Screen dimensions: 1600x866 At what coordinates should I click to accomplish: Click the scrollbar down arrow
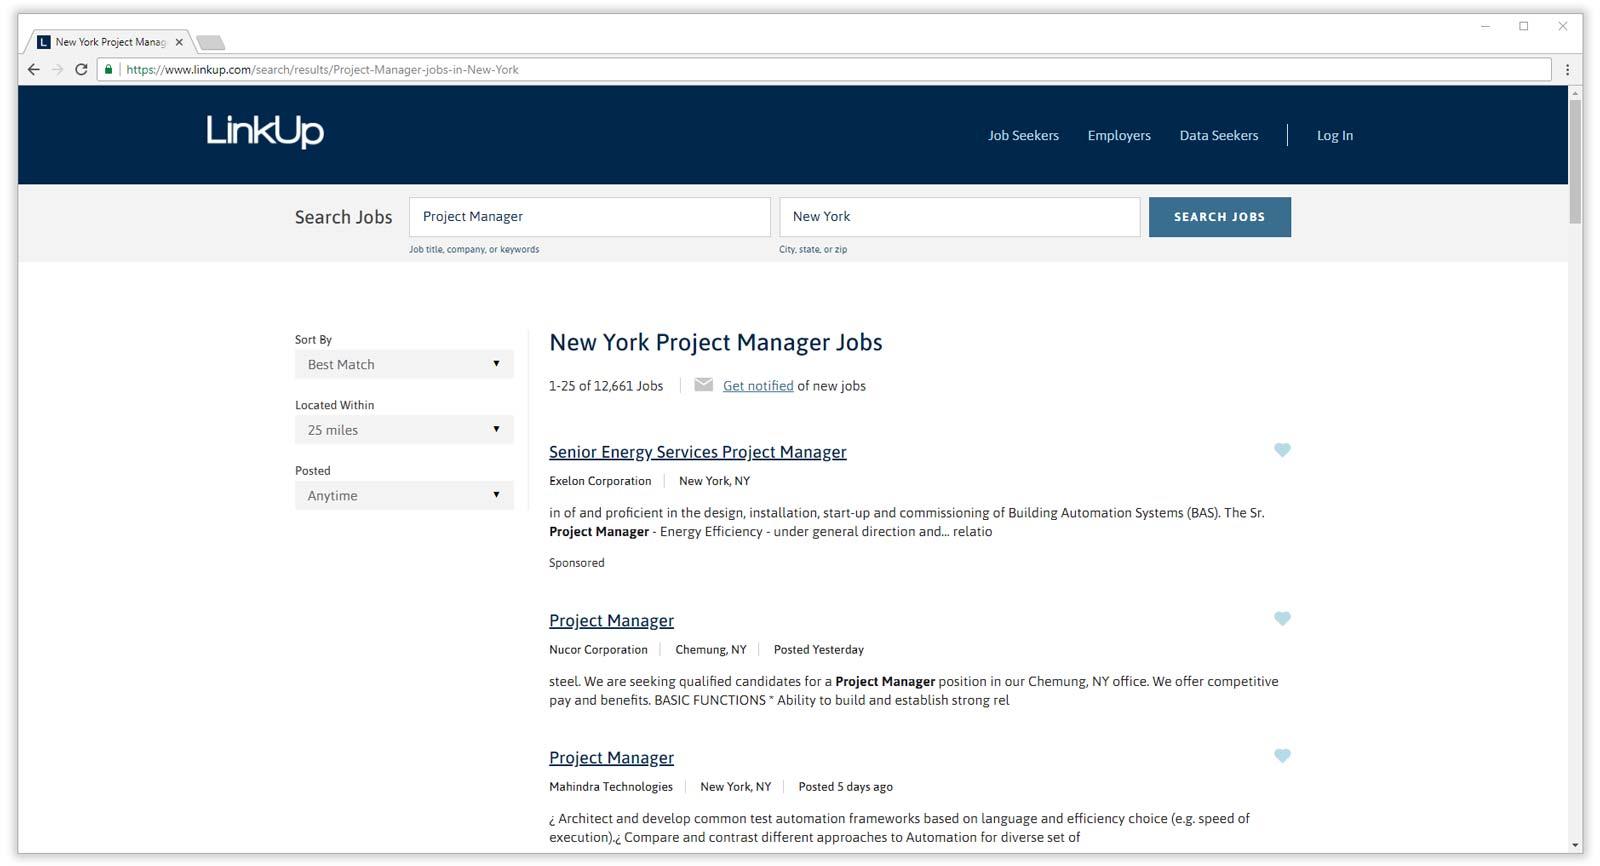click(1575, 846)
